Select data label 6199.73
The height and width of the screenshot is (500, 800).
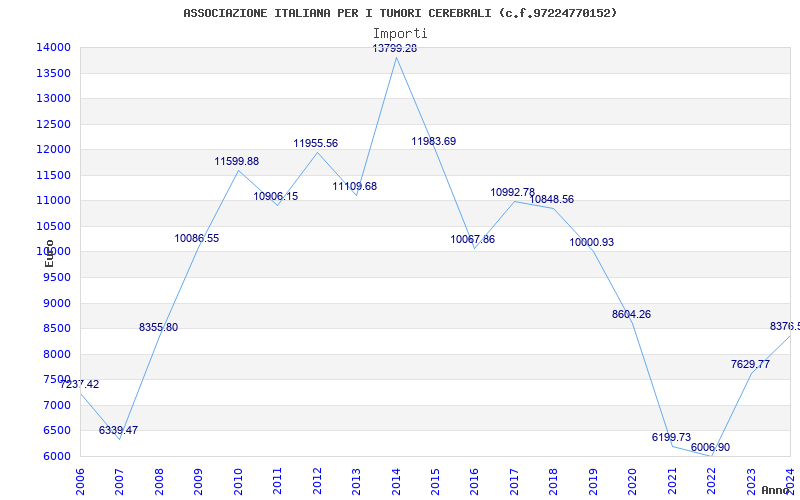click(671, 437)
